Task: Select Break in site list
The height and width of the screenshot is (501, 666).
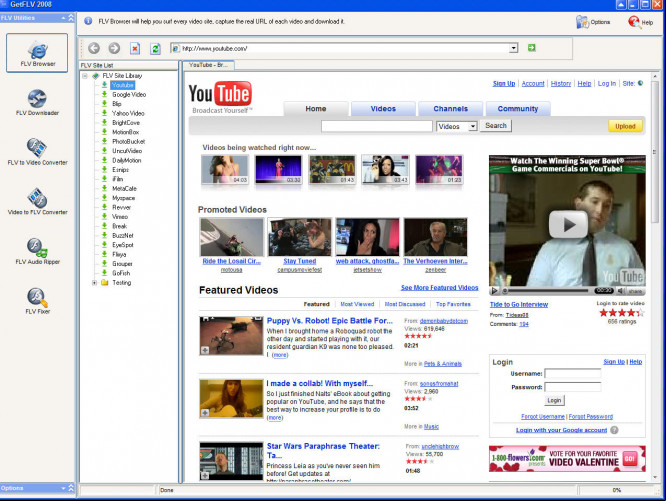Action: 119,226
